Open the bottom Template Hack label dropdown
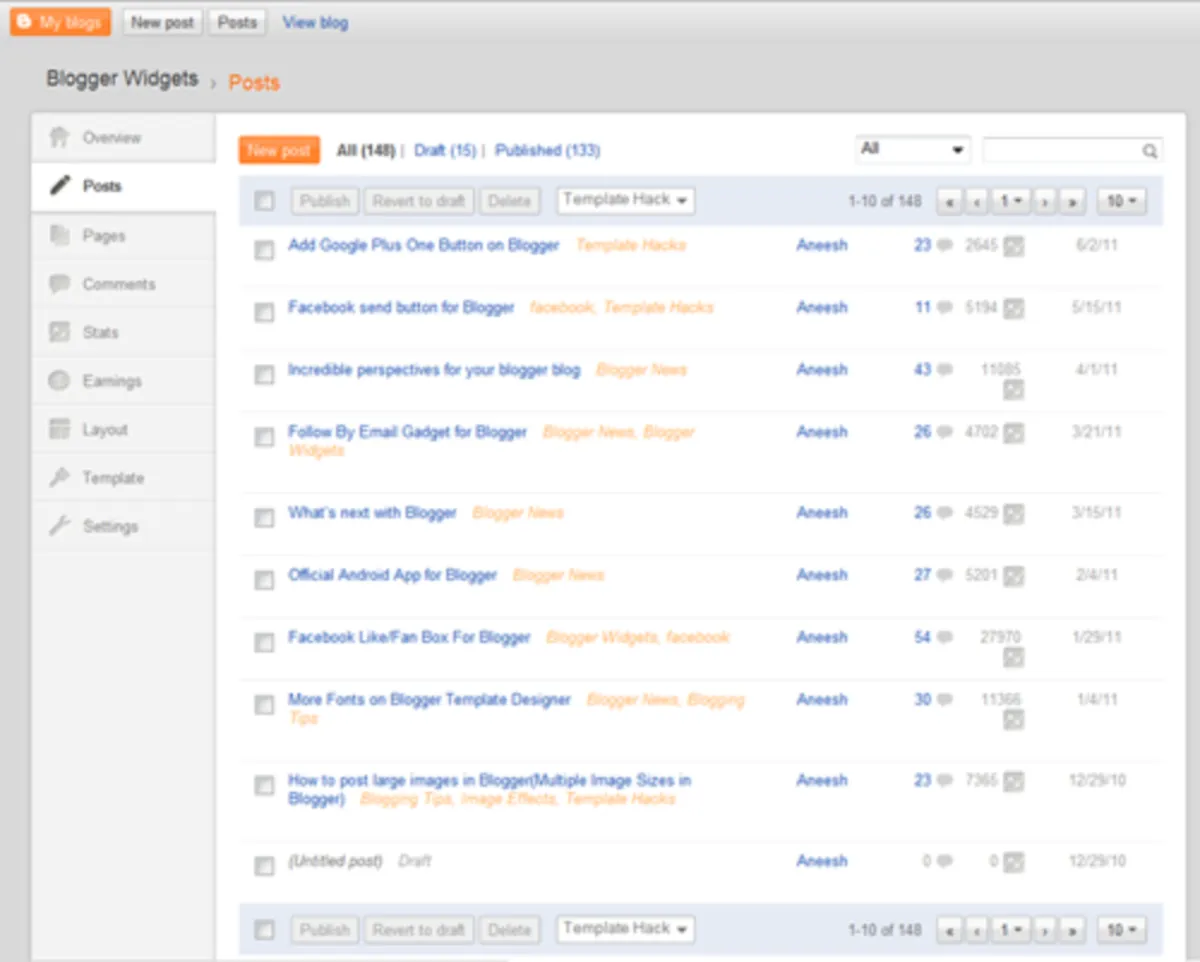The height and width of the screenshot is (962, 1200). pyautogui.click(x=626, y=930)
